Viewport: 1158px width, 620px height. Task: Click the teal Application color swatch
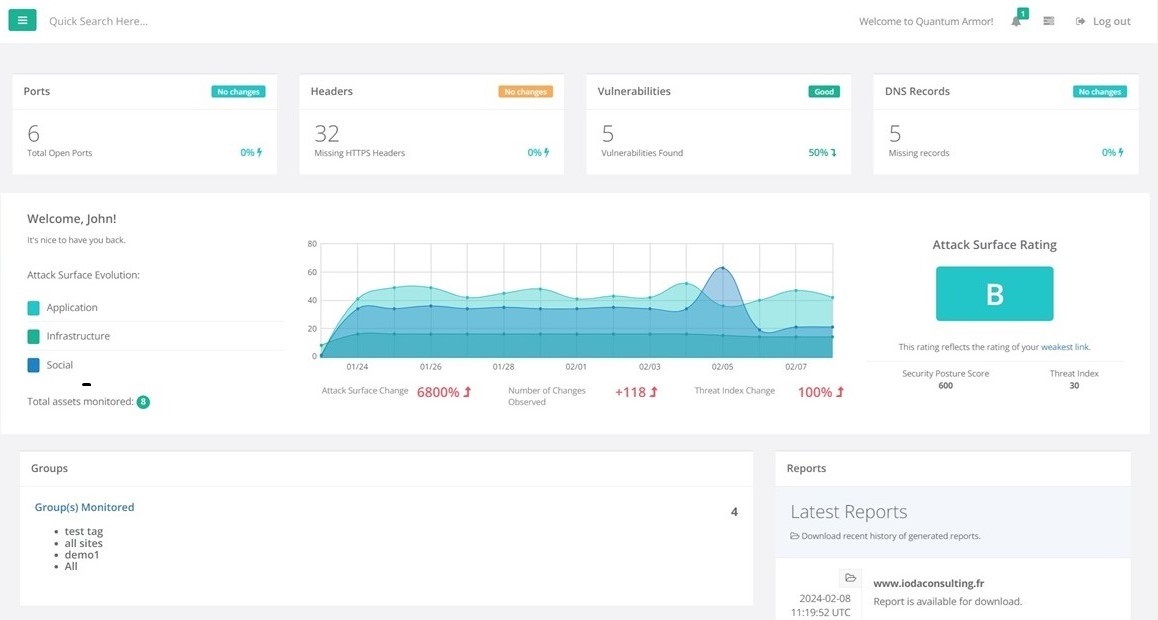click(33, 307)
